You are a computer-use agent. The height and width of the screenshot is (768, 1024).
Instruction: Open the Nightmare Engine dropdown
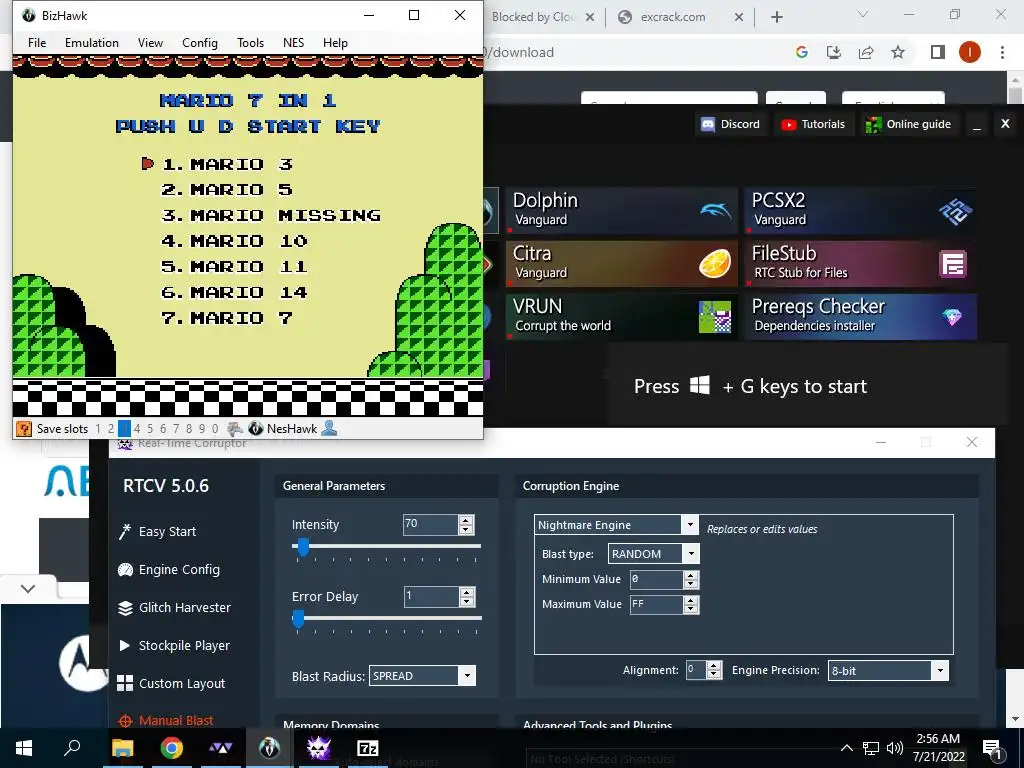point(616,525)
